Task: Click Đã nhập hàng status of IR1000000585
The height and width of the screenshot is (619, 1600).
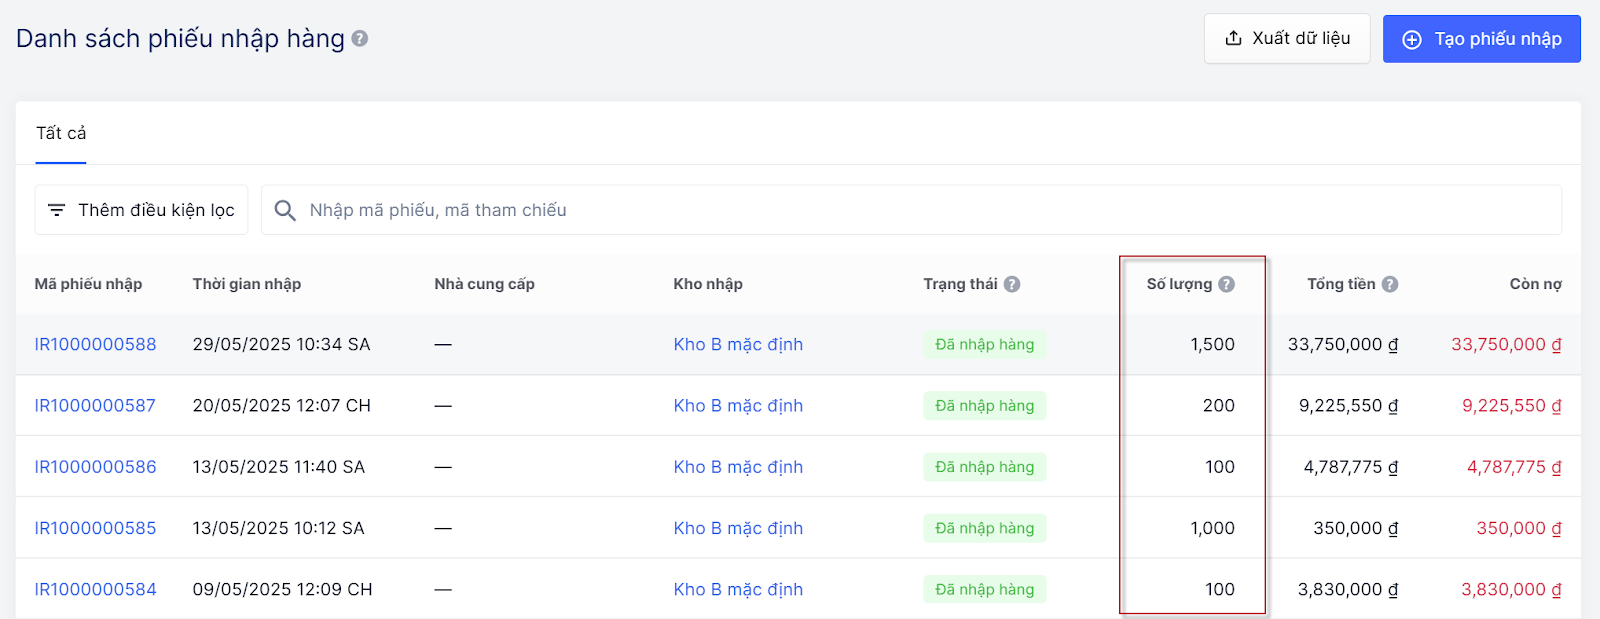Action: (985, 528)
